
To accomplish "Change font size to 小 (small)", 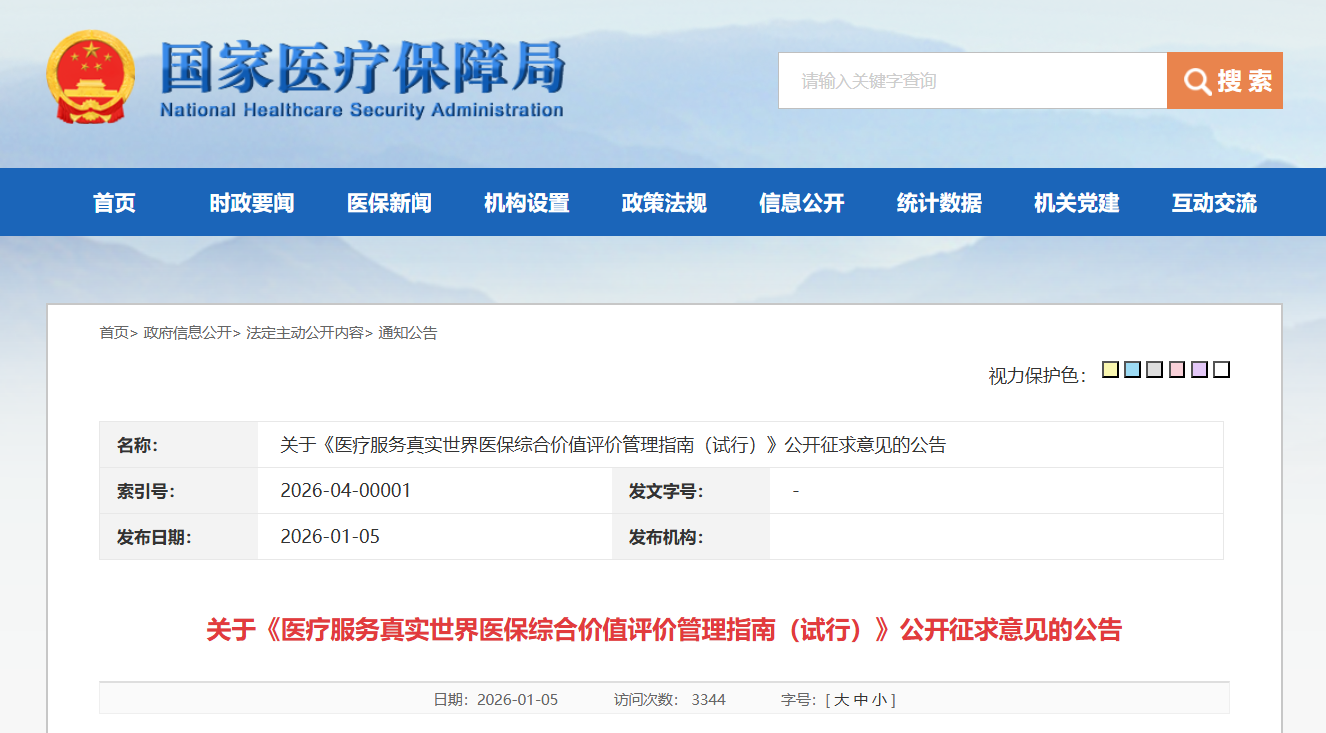I will pyautogui.click(x=878, y=700).
